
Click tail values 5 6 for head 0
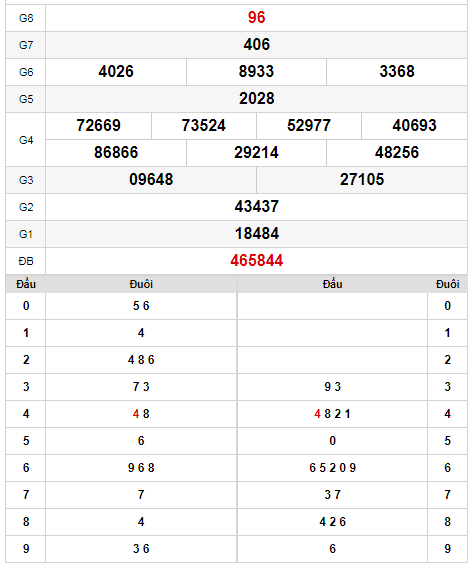point(141,306)
